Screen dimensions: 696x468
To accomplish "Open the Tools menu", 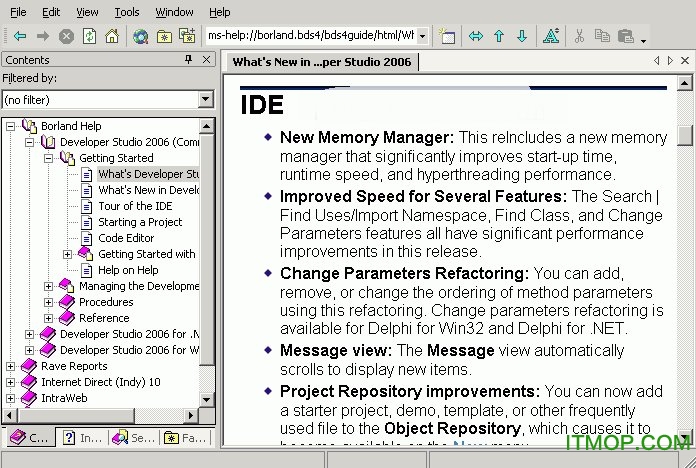I will point(127,12).
